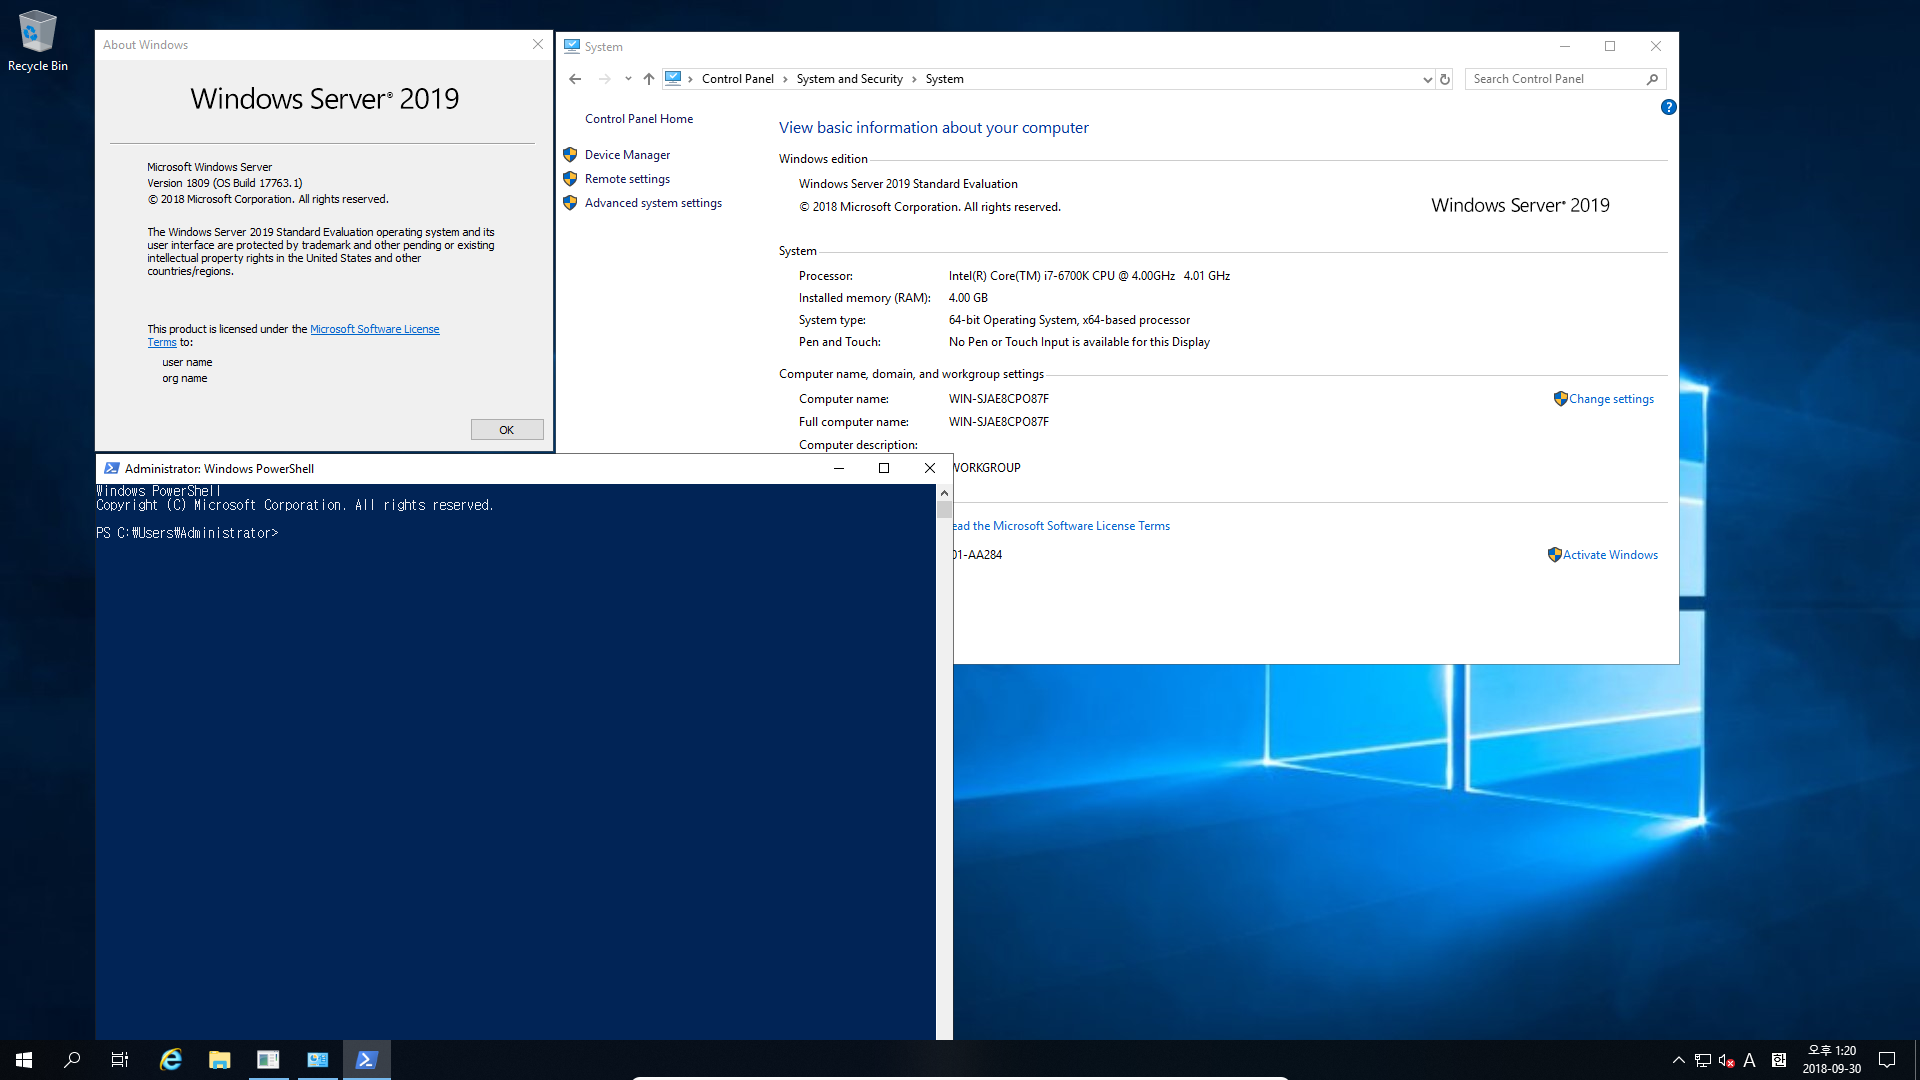Open Control Panel Home link
1920x1080 pixels.
click(x=639, y=119)
